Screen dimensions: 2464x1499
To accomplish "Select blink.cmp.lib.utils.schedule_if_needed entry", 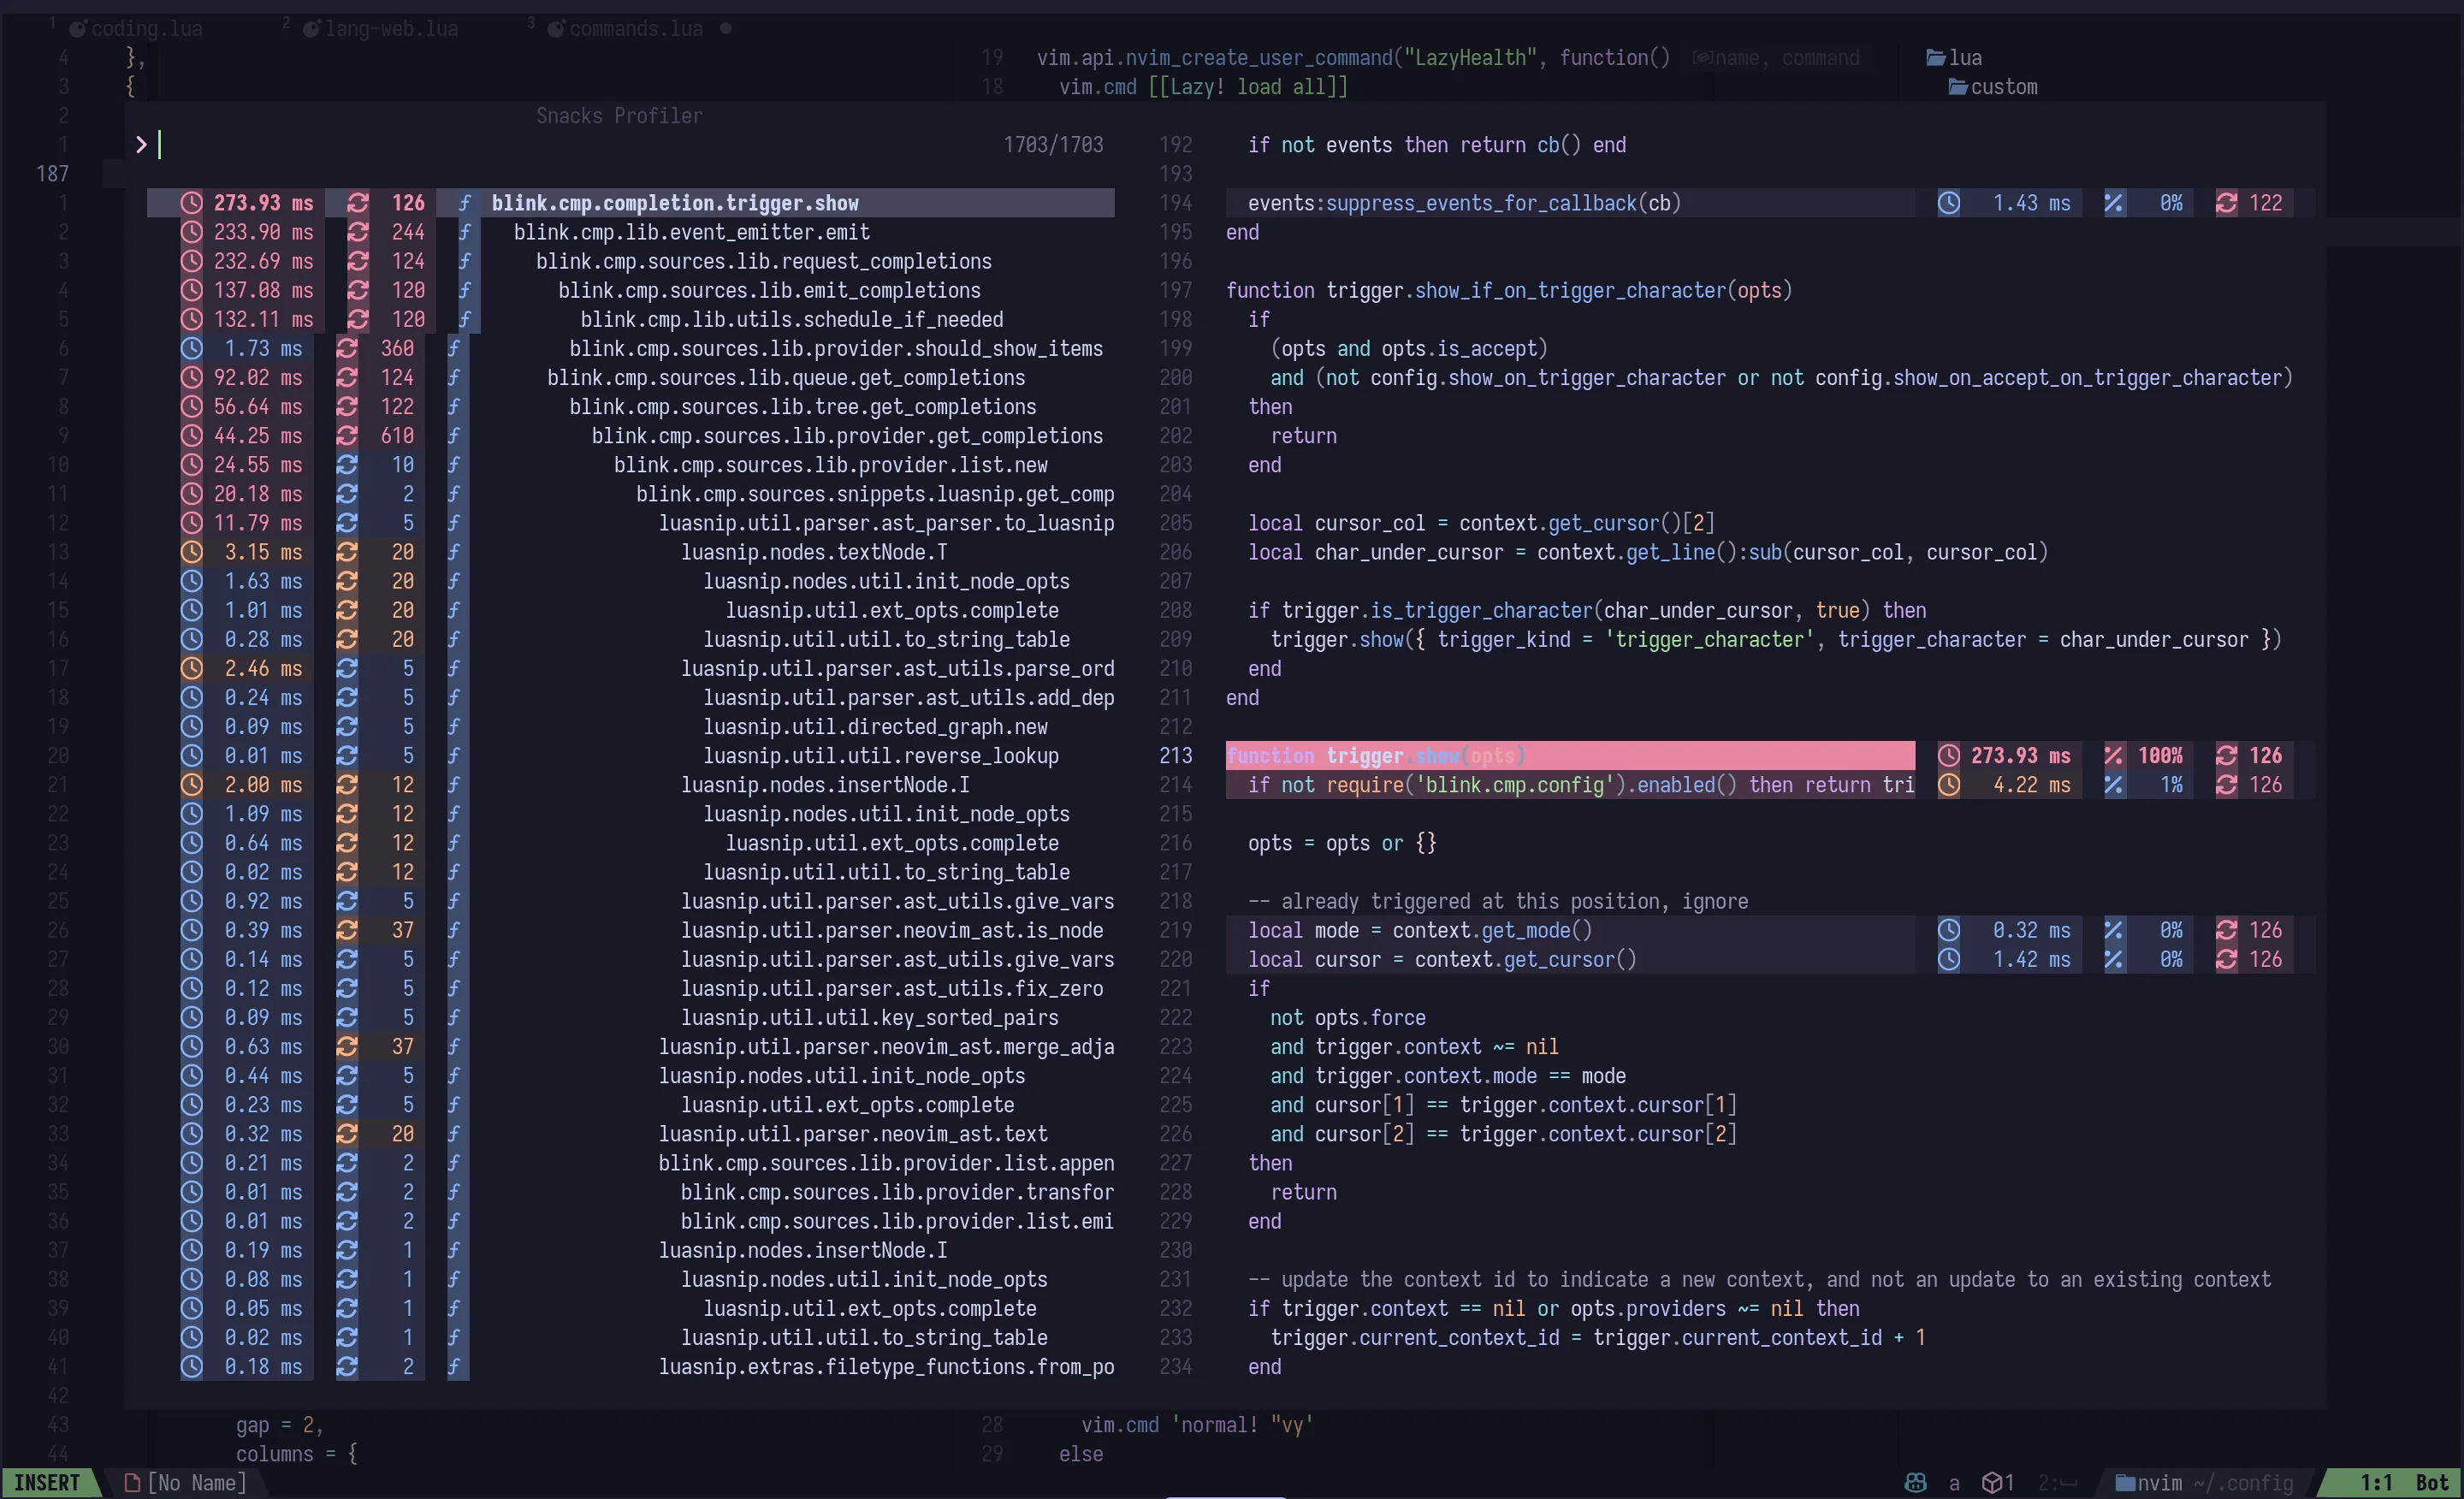I will [631, 319].
